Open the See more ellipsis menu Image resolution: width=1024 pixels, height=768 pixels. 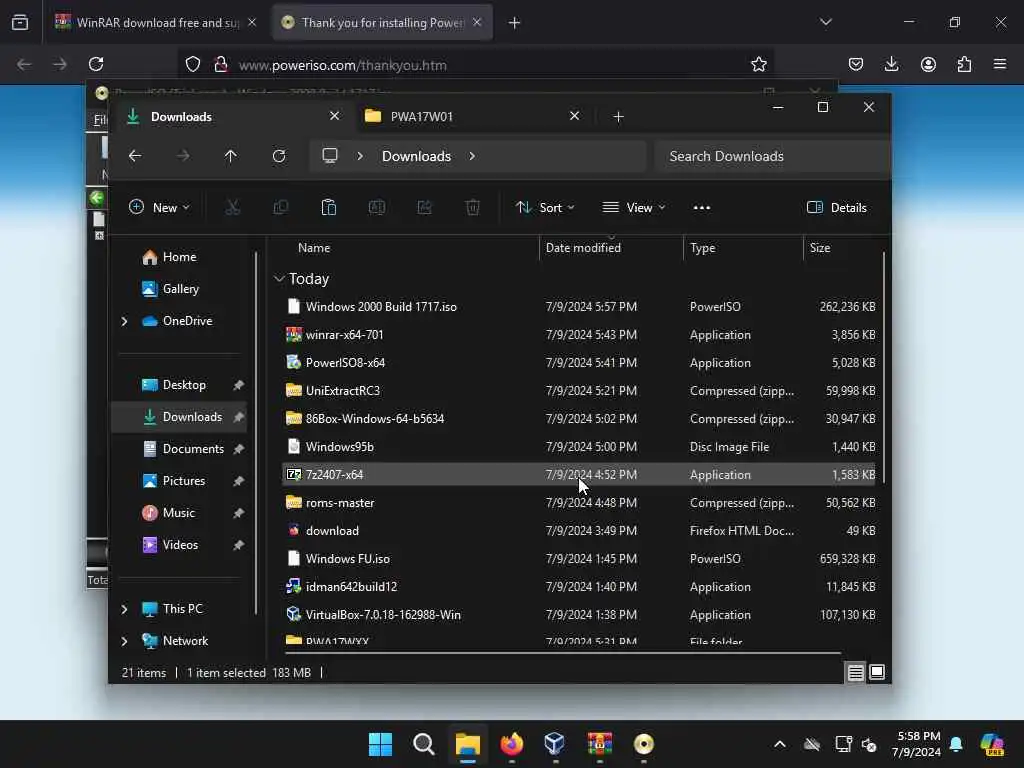pos(701,208)
